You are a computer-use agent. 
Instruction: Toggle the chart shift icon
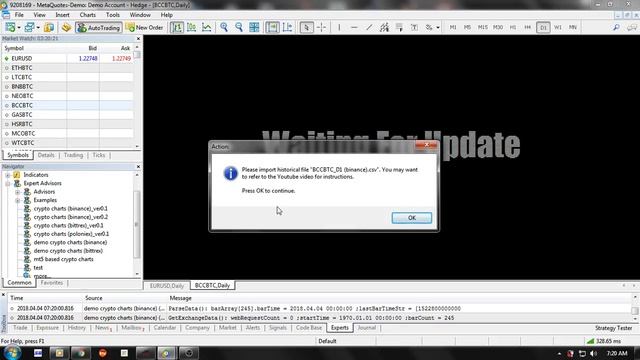[x=287, y=27]
